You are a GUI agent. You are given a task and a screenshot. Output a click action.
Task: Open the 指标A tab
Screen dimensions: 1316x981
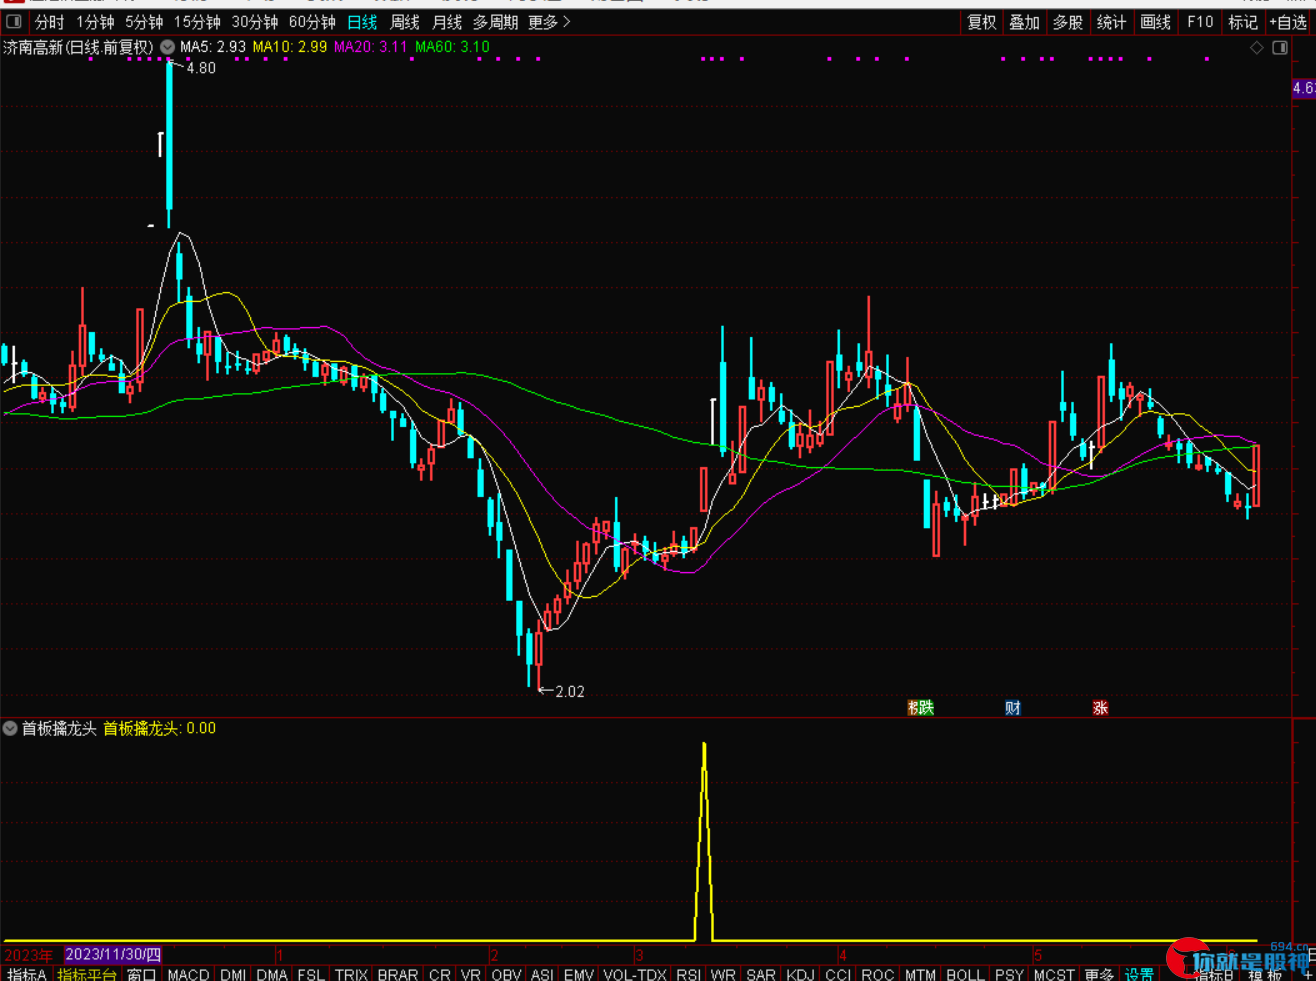click(27, 974)
